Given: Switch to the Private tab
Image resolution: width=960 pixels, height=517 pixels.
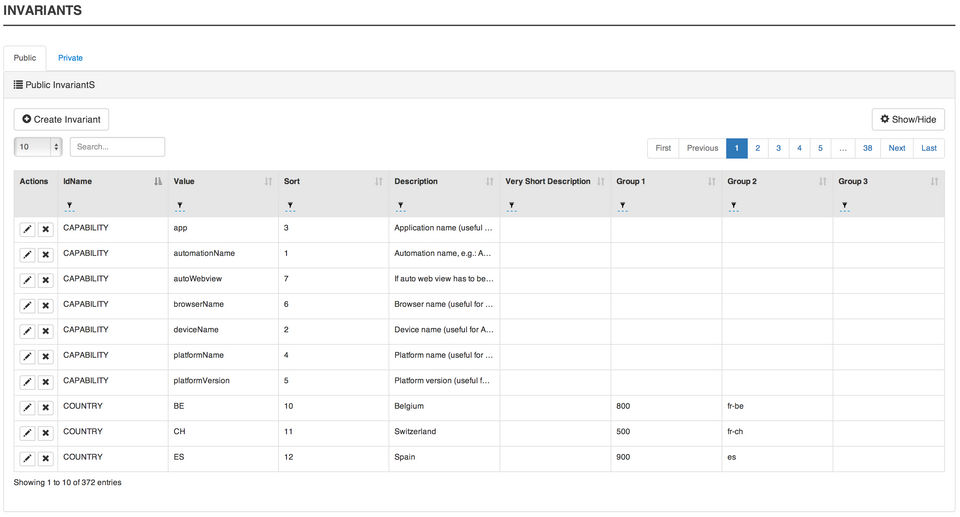Looking at the screenshot, I should (70, 58).
